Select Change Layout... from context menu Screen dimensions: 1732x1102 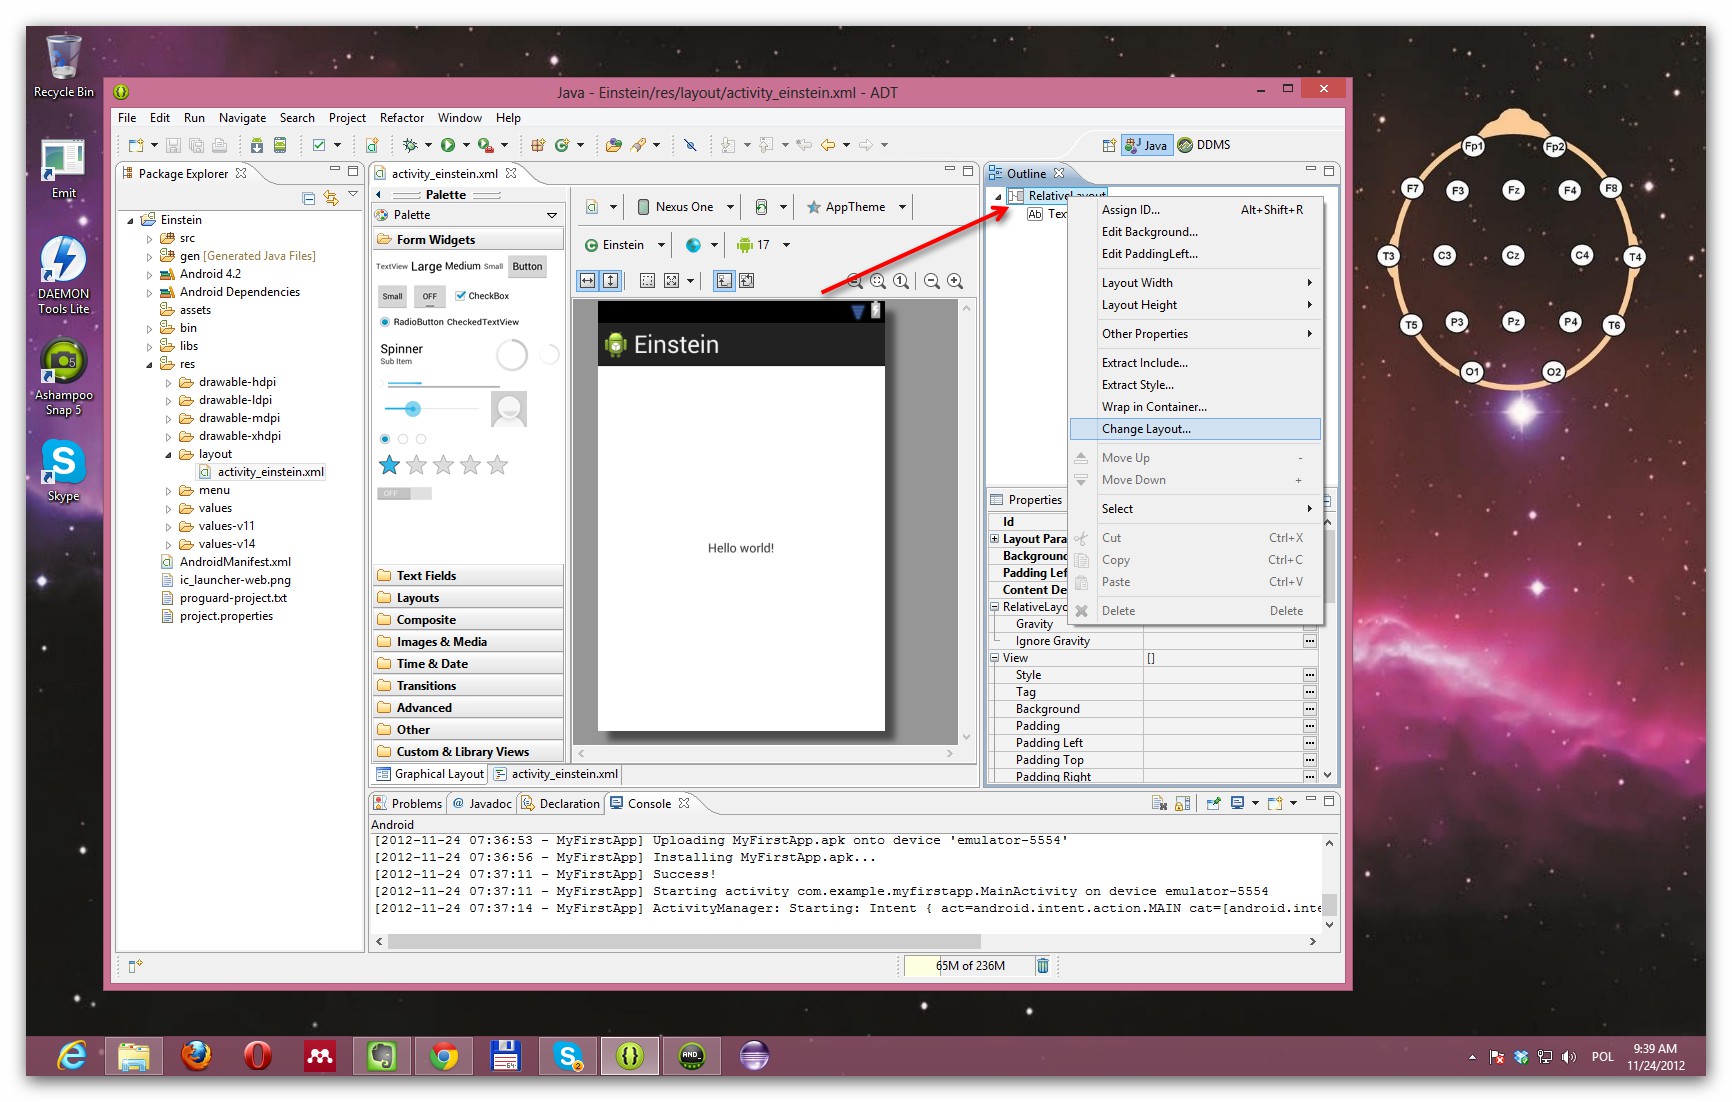tap(1195, 429)
